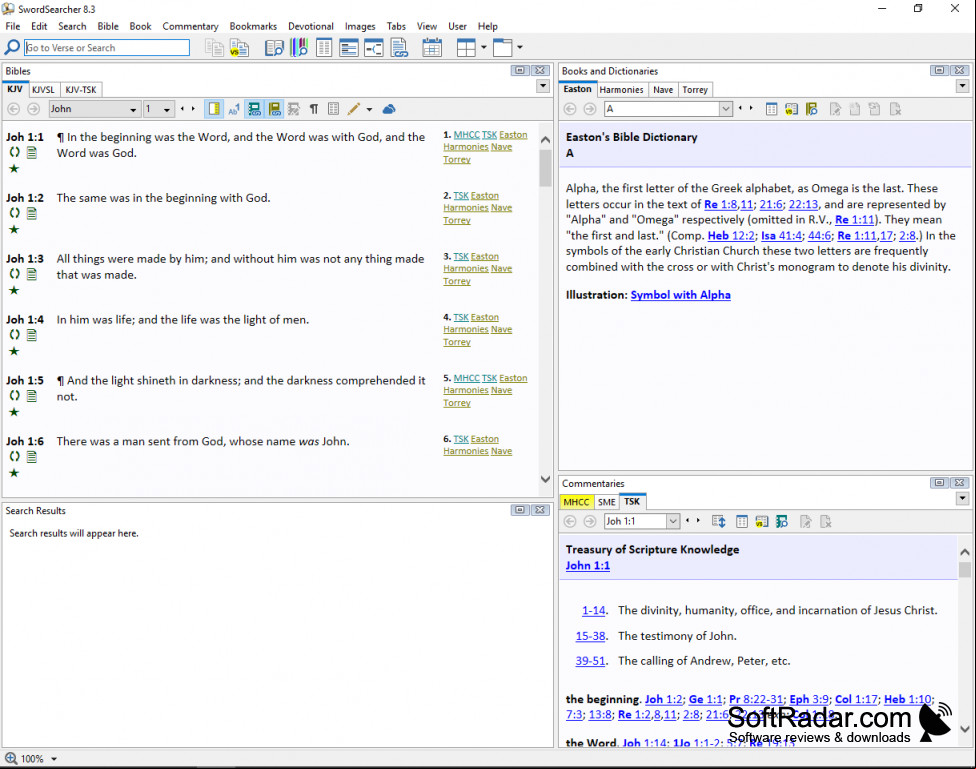Switch to the KJVSL Bible tab

[x=43, y=90]
